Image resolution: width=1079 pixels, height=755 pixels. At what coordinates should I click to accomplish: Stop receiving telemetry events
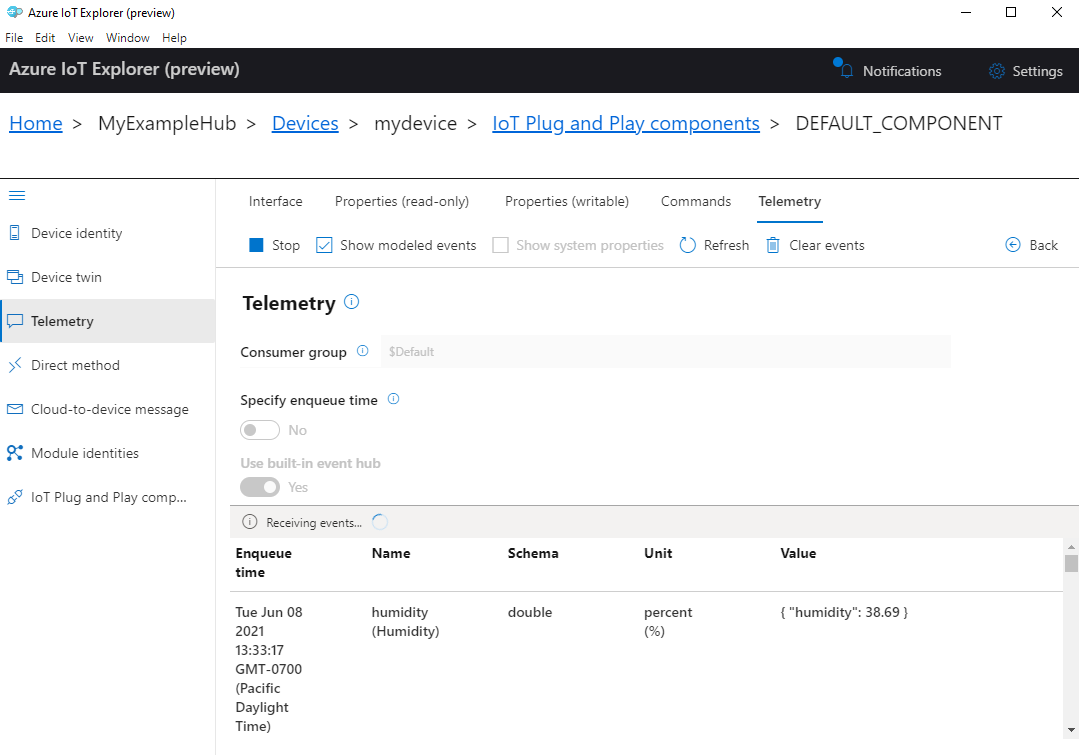point(273,244)
